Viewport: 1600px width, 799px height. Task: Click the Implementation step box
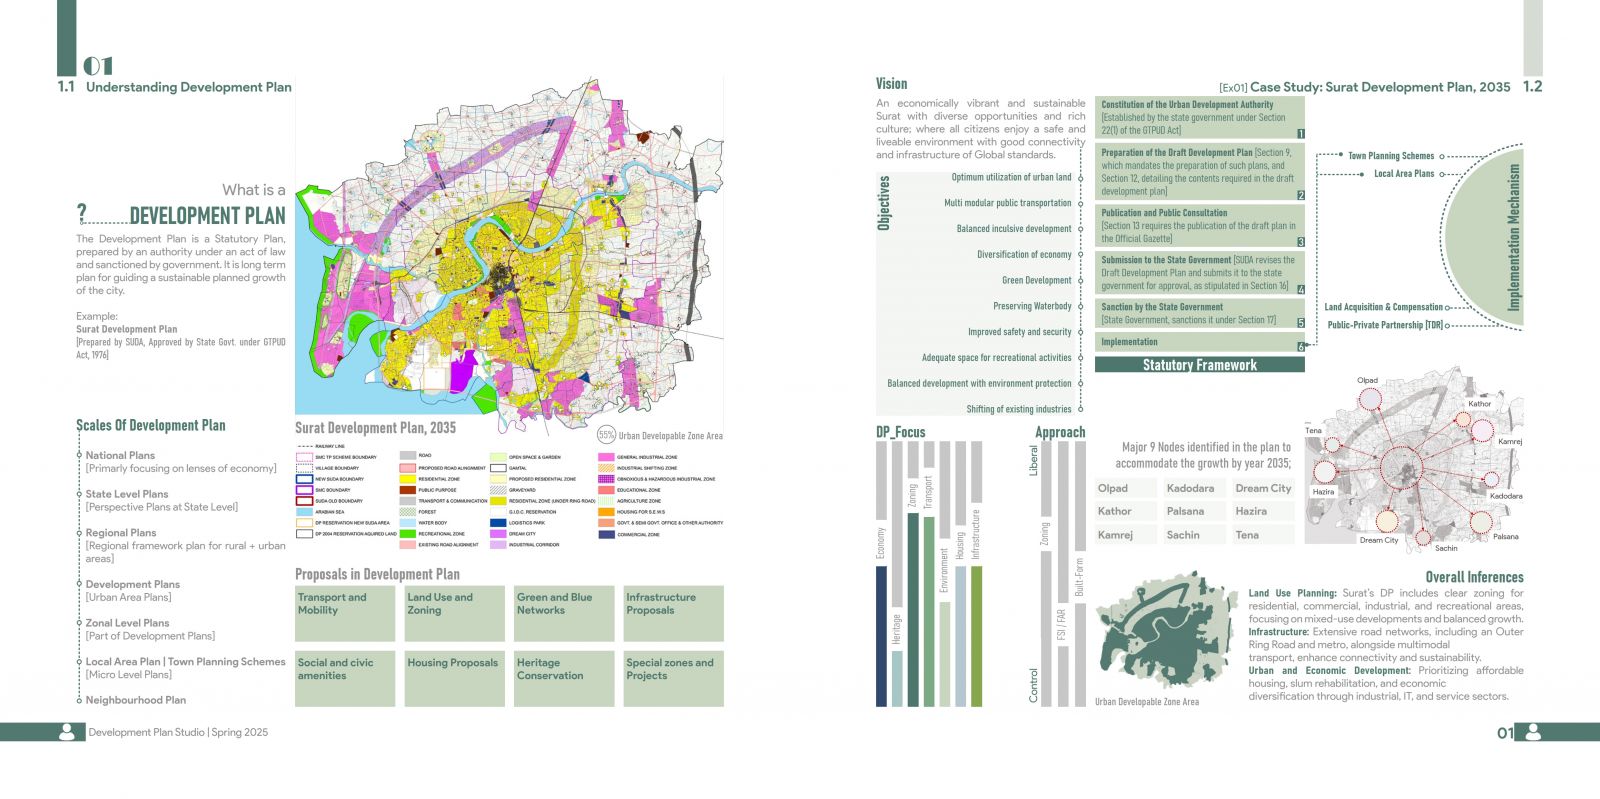(1200, 342)
